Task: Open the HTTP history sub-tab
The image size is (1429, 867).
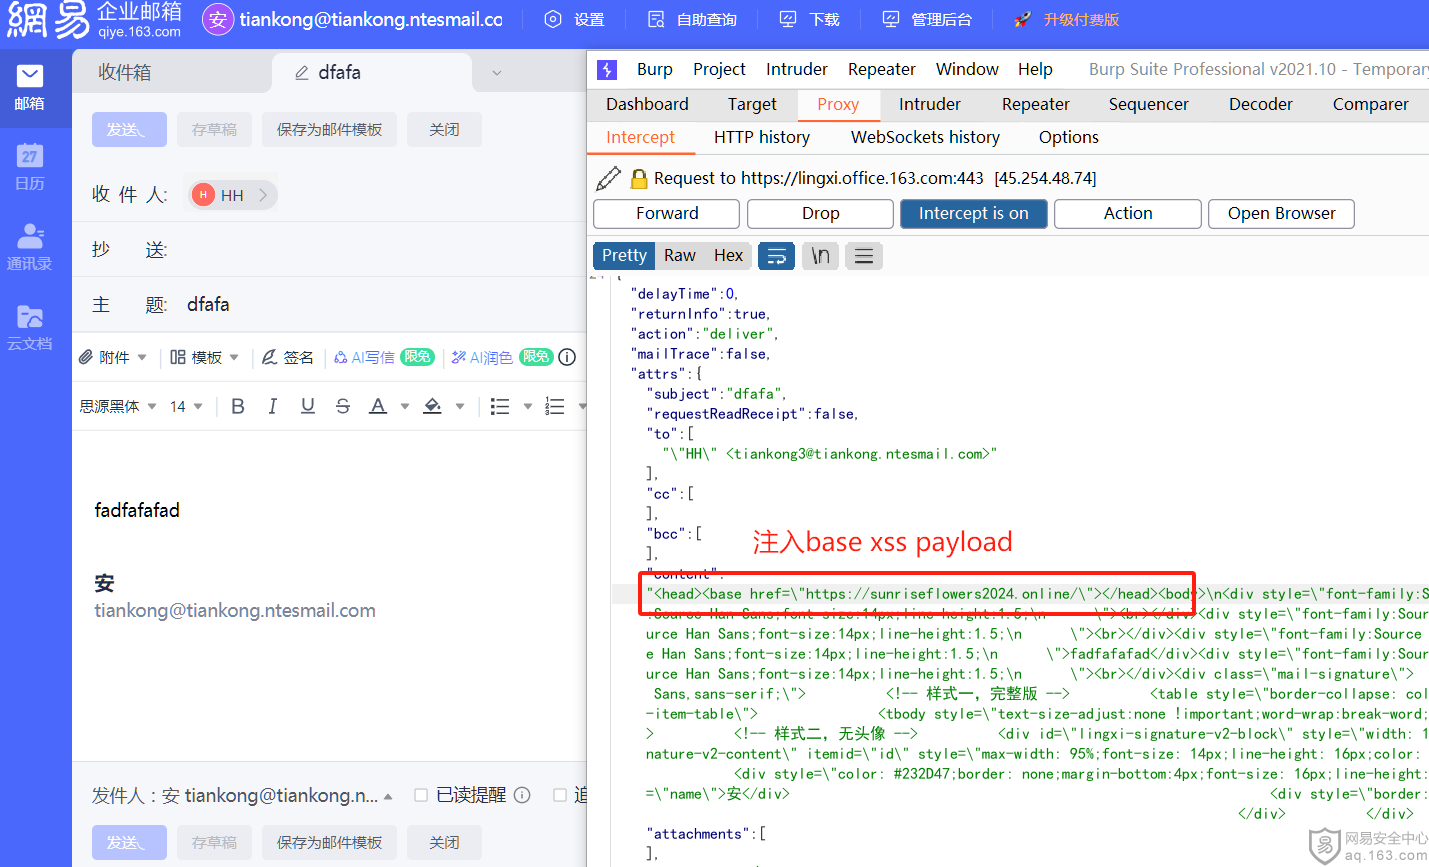Action: [x=762, y=137]
